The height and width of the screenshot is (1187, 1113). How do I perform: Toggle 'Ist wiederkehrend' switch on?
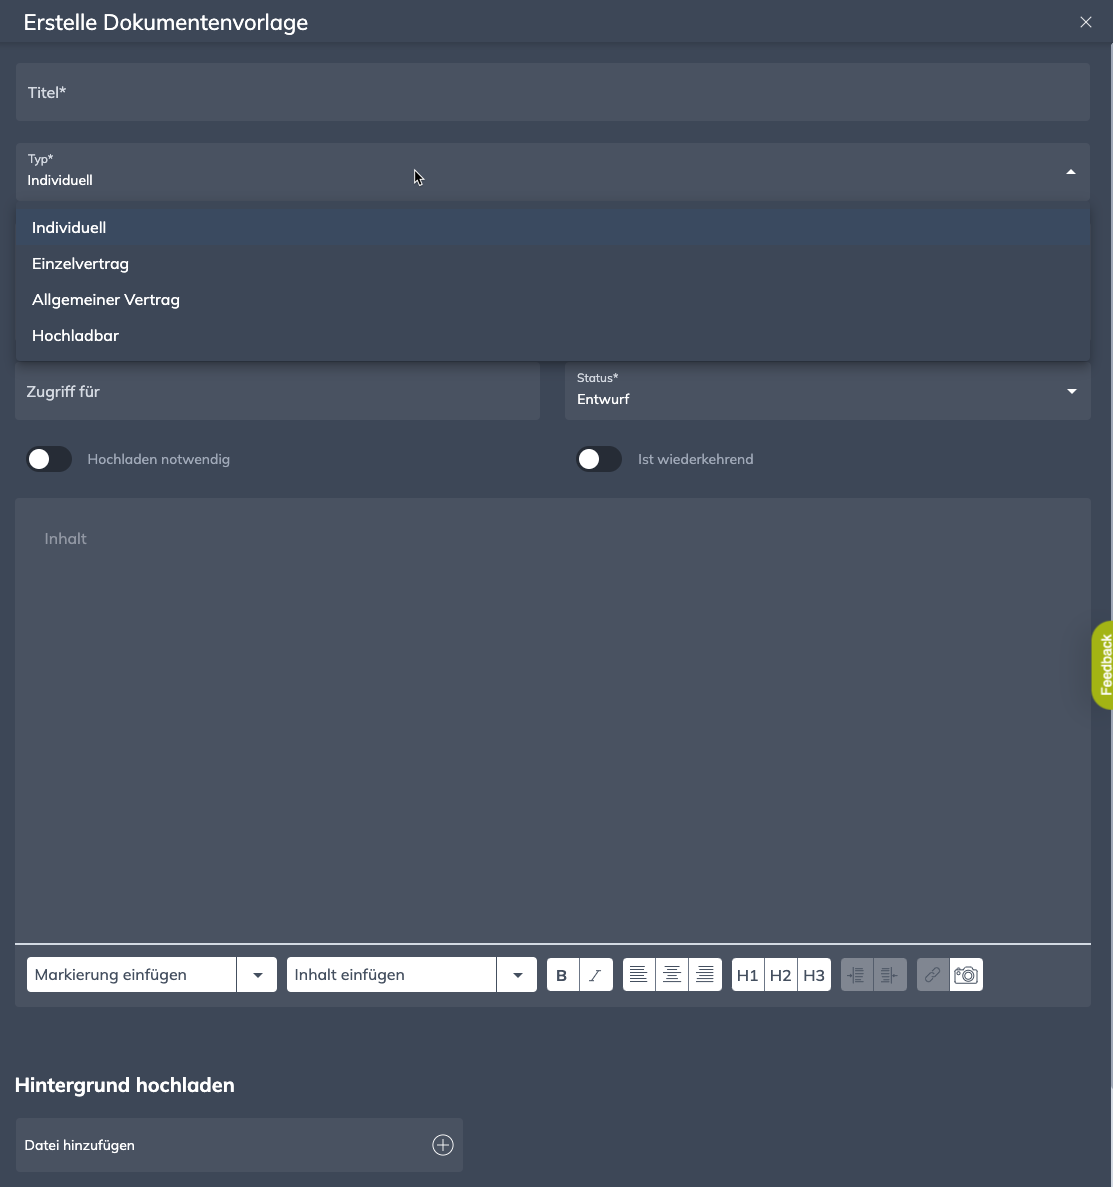599,459
